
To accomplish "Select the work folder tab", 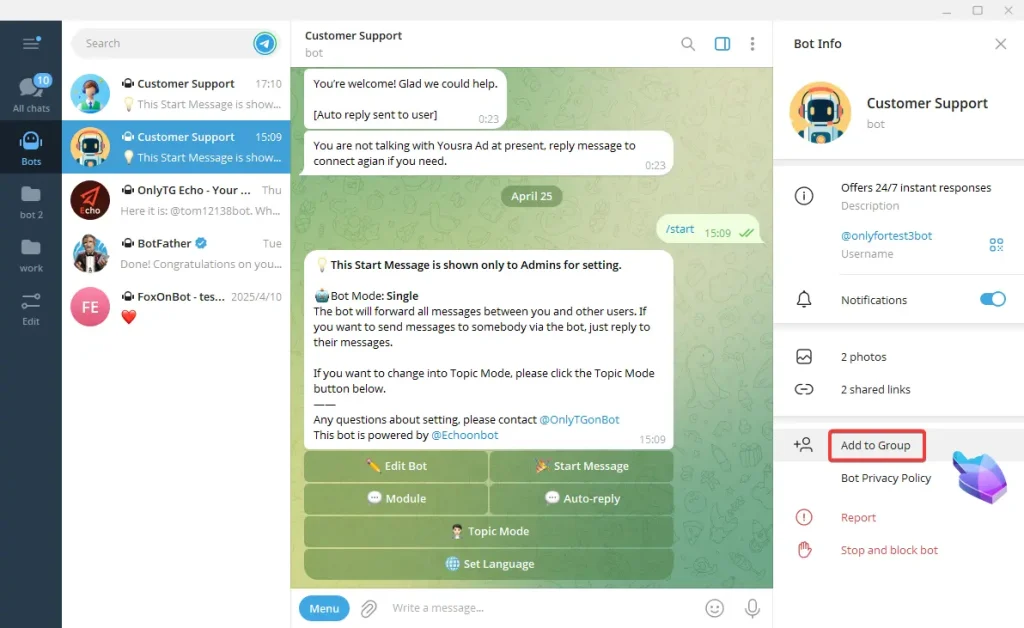I will [31, 255].
